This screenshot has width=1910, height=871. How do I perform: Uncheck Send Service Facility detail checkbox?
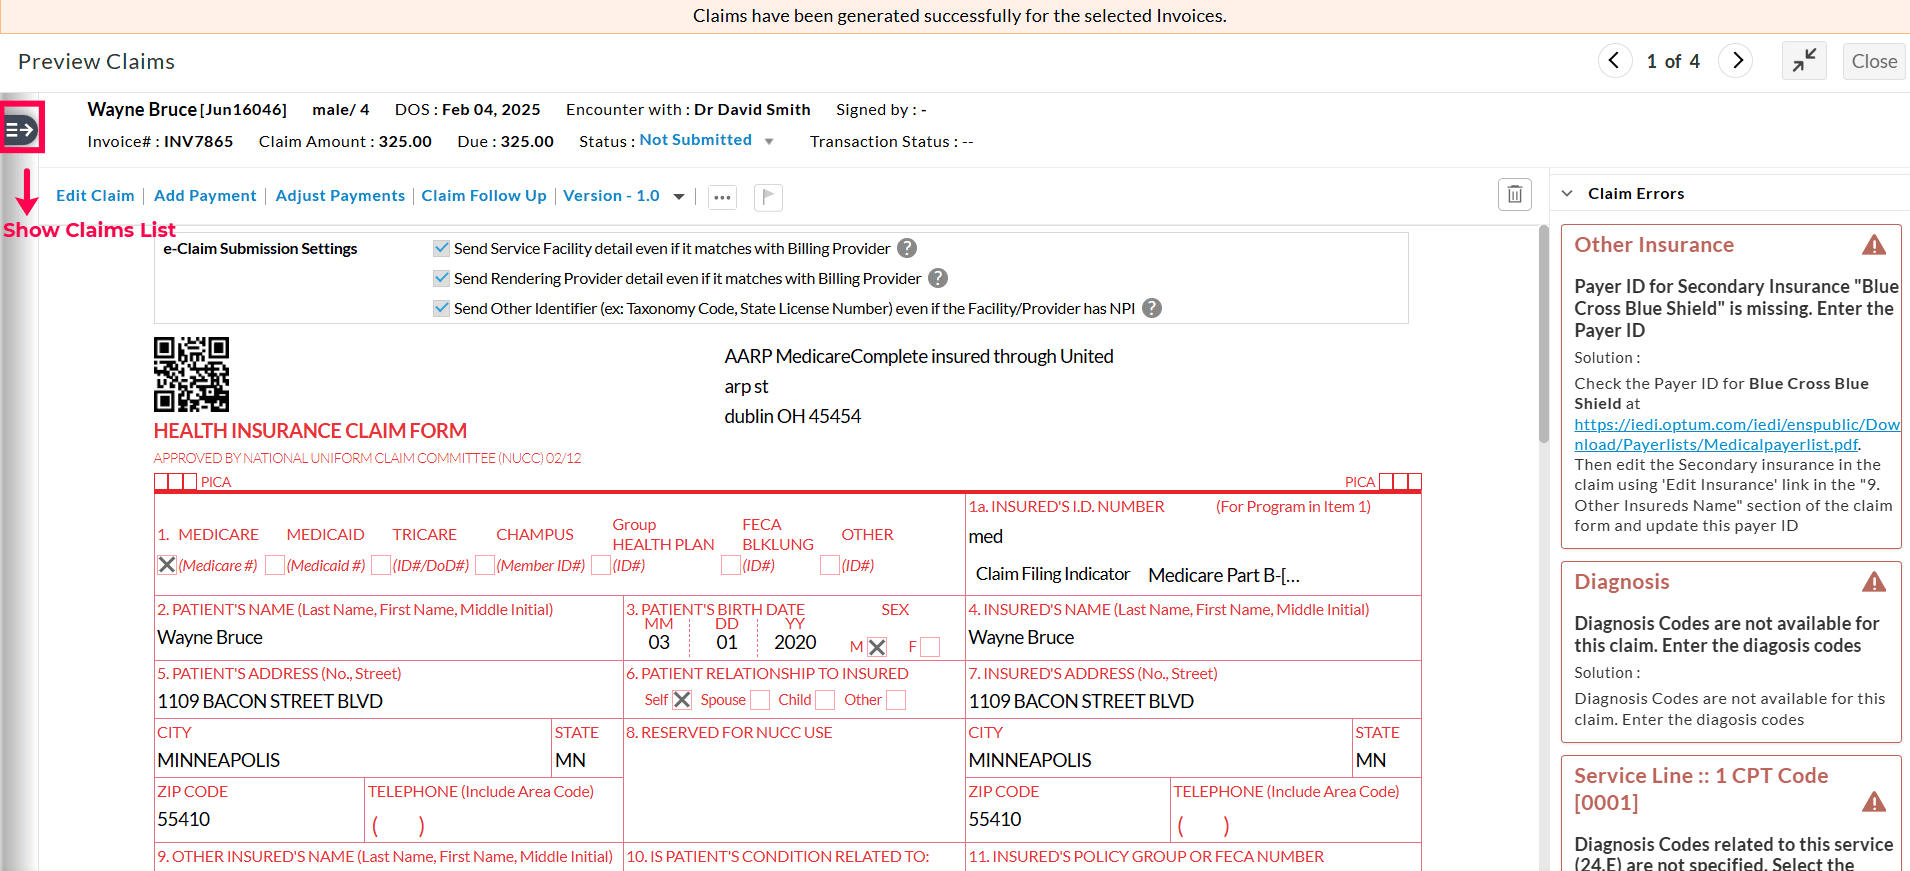[441, 248]
